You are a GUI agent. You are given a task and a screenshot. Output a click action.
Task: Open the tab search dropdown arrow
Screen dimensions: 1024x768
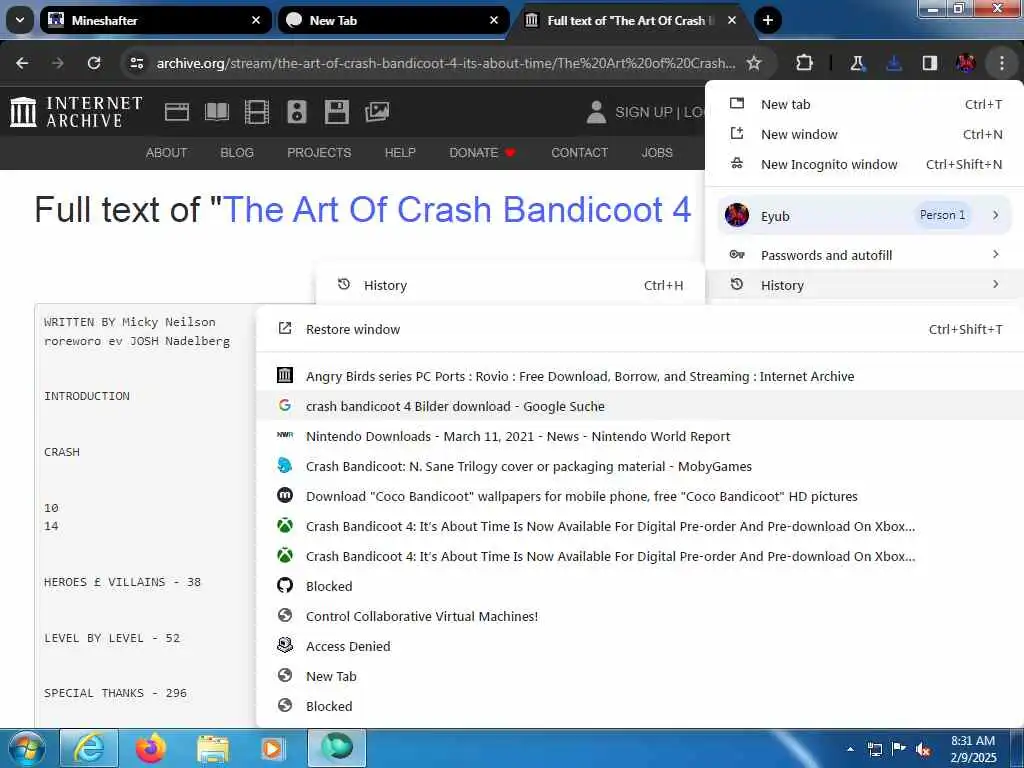tap(20, 20)
